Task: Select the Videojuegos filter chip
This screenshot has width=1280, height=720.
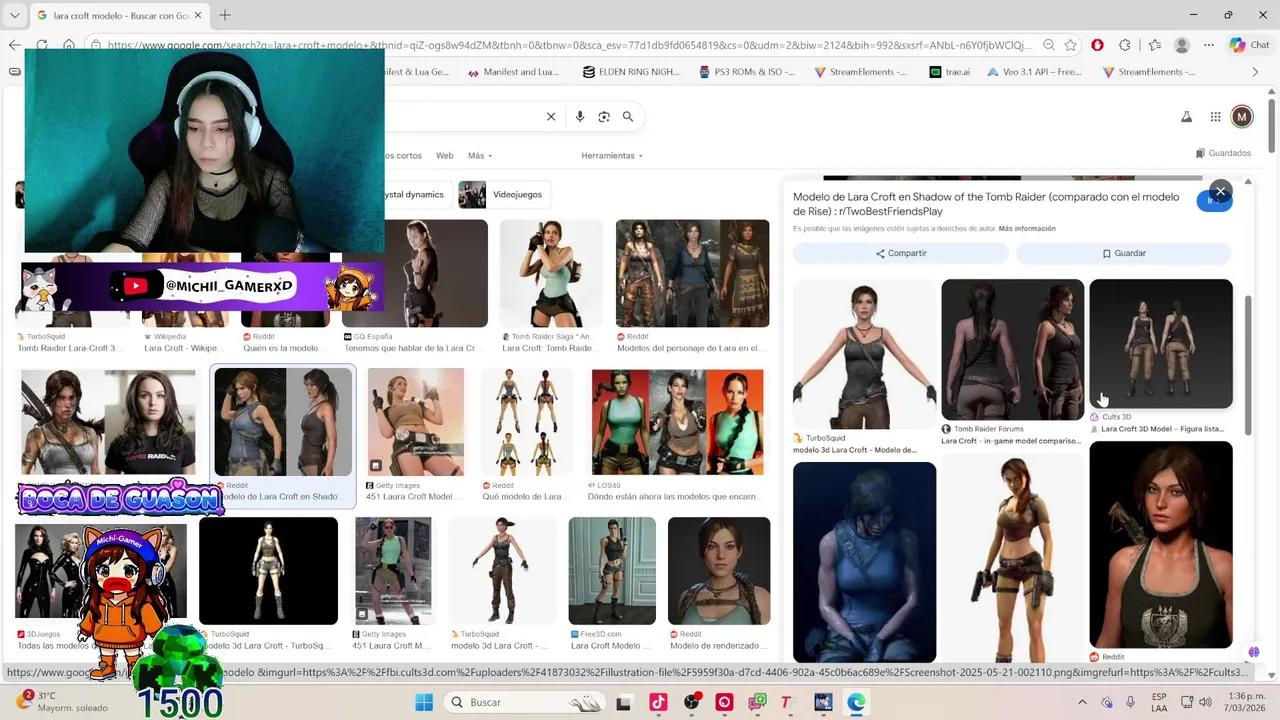Action: tap(505, 195)
